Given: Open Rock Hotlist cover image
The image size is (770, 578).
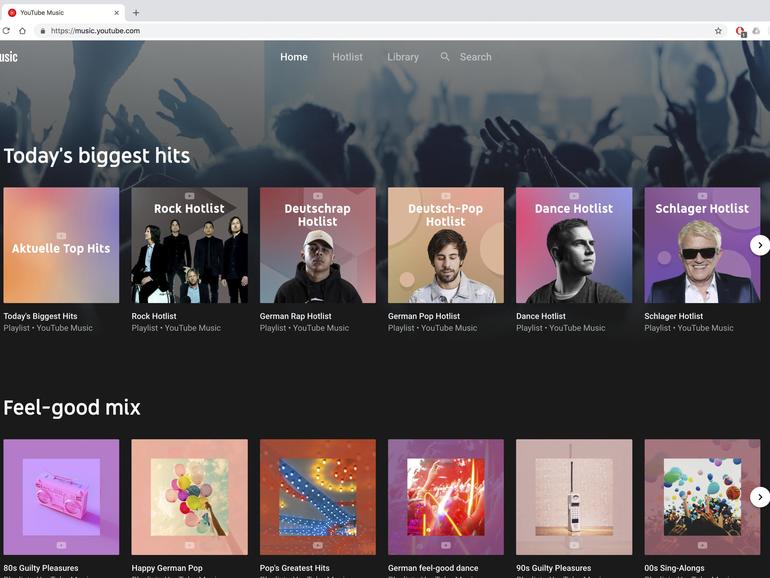Looking at the screenshot, I should (190, 245).
